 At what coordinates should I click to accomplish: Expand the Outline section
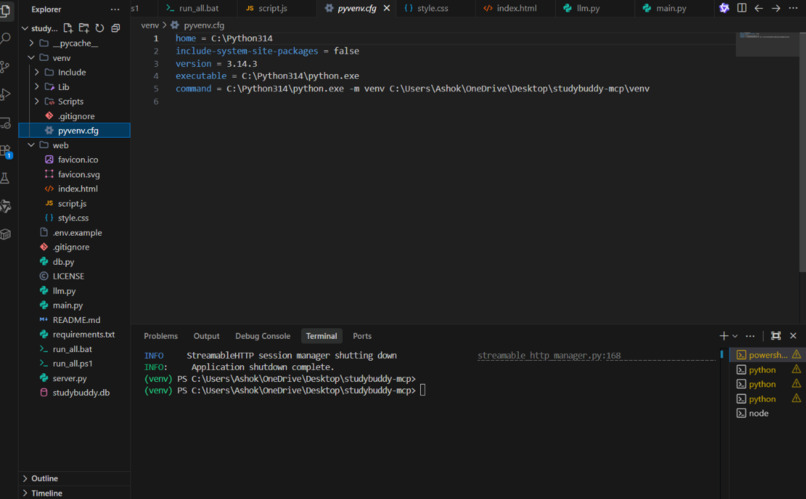(74, 478)
